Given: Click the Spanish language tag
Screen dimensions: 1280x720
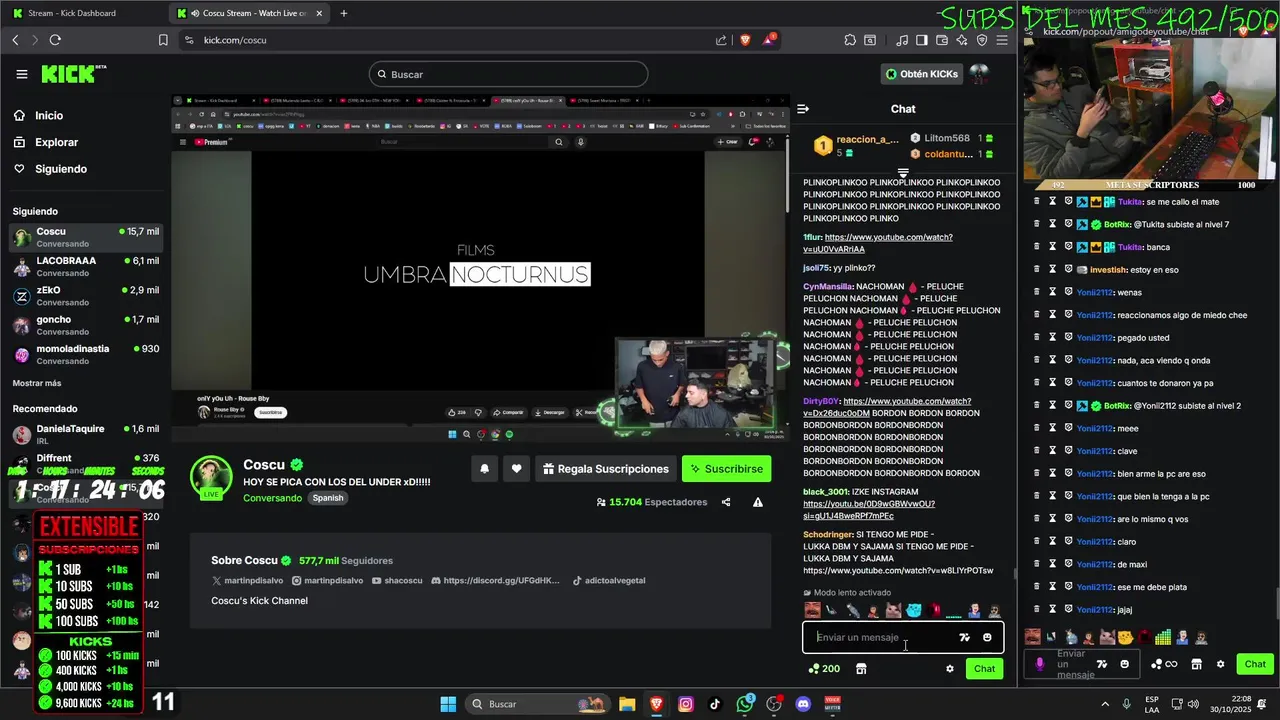Looking at the screenshot, I should point(327,498).
